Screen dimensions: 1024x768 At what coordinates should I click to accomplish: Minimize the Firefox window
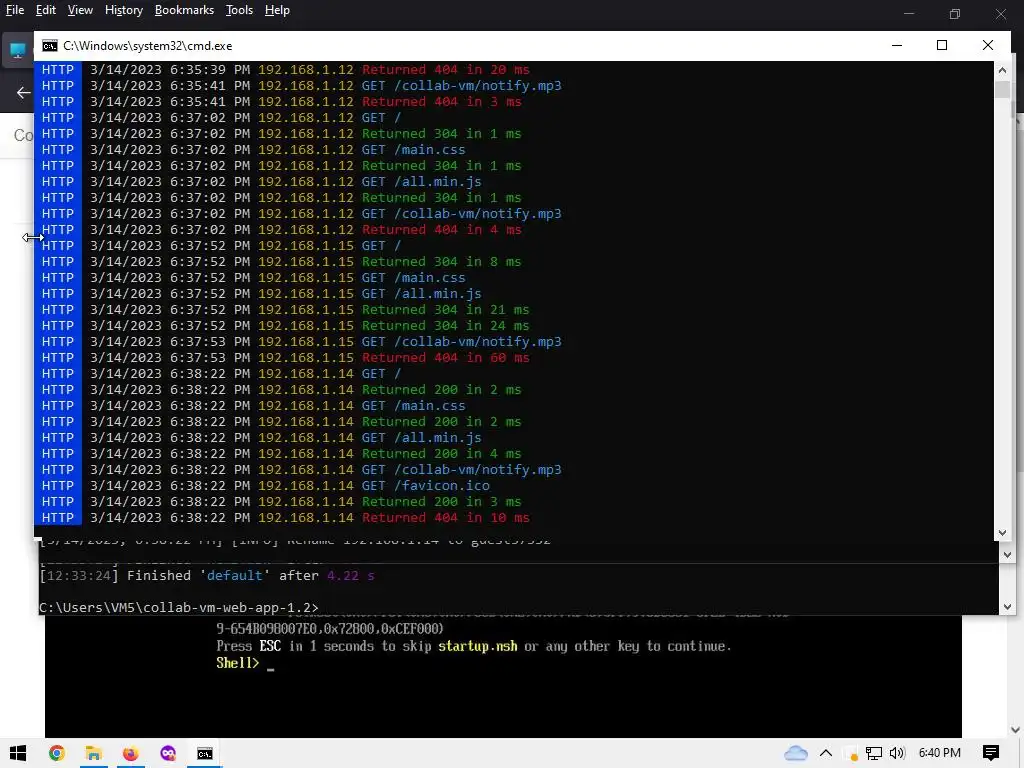909,13
